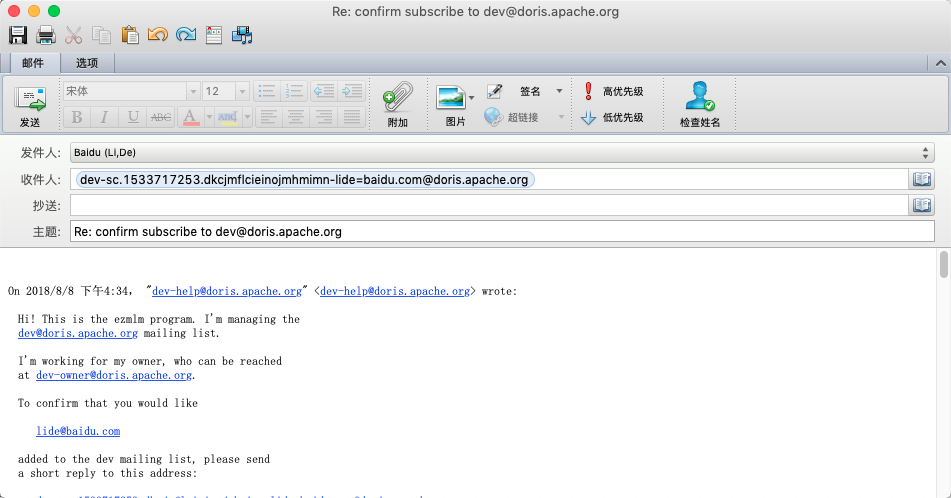Expand the 签名 signature dropdown
The height and width of the screenshot is (498, 951).
coord(559,91)
